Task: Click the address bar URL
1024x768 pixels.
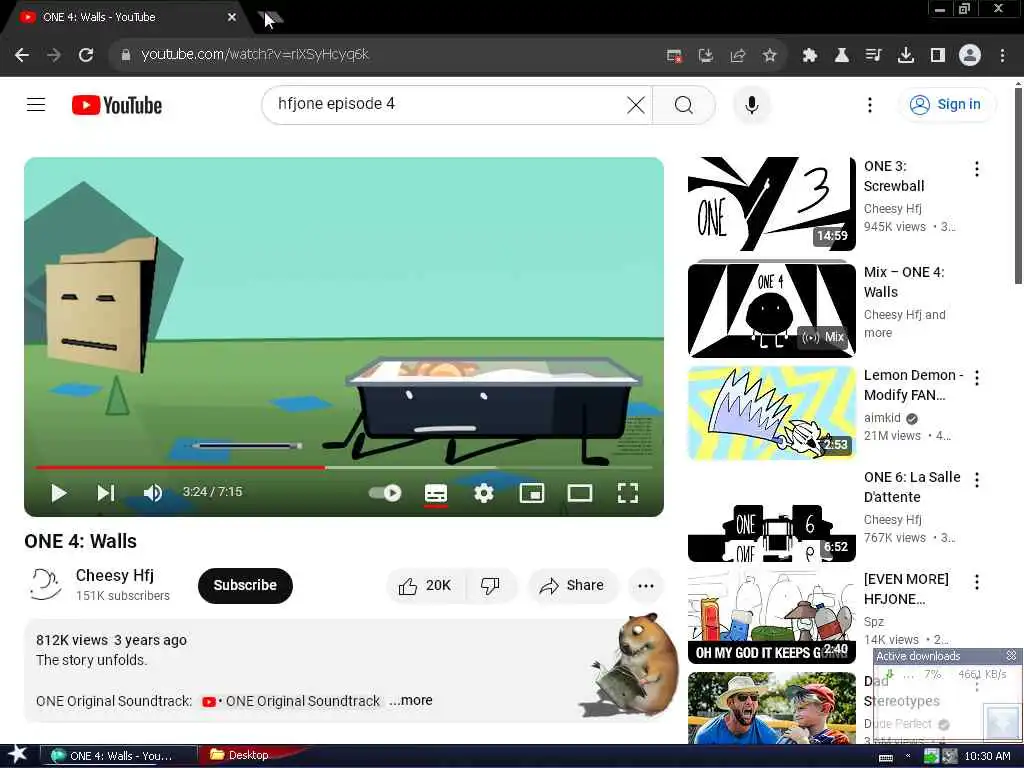Action: [x=255, y=54]
